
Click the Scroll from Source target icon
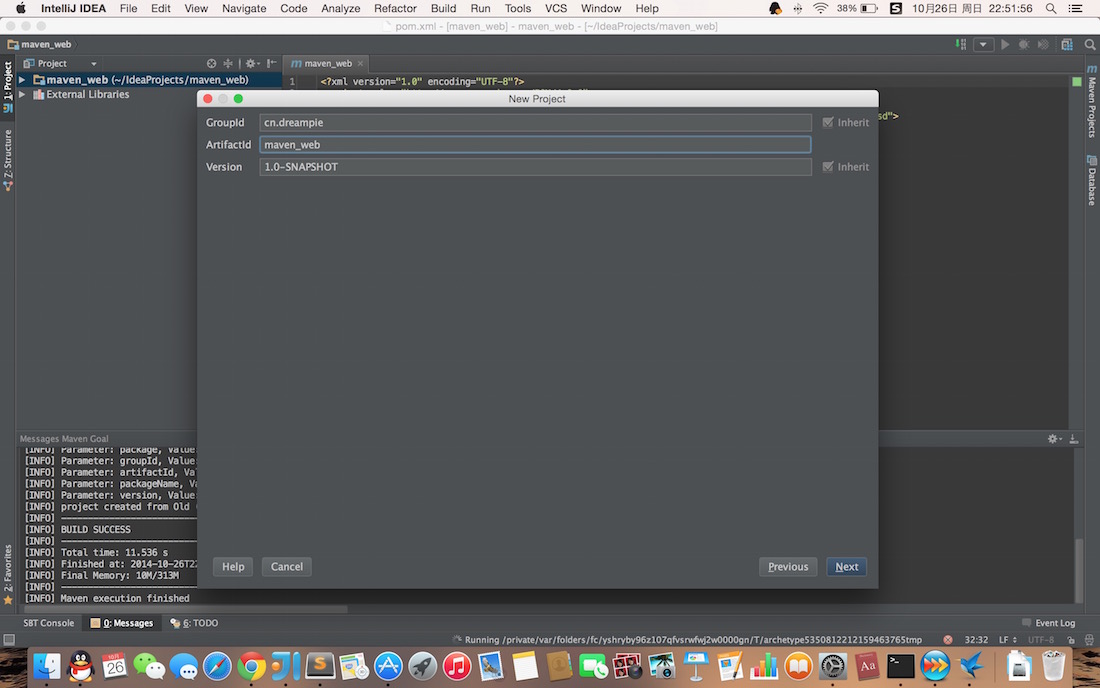pyautogui.click(x=211, y=63)
